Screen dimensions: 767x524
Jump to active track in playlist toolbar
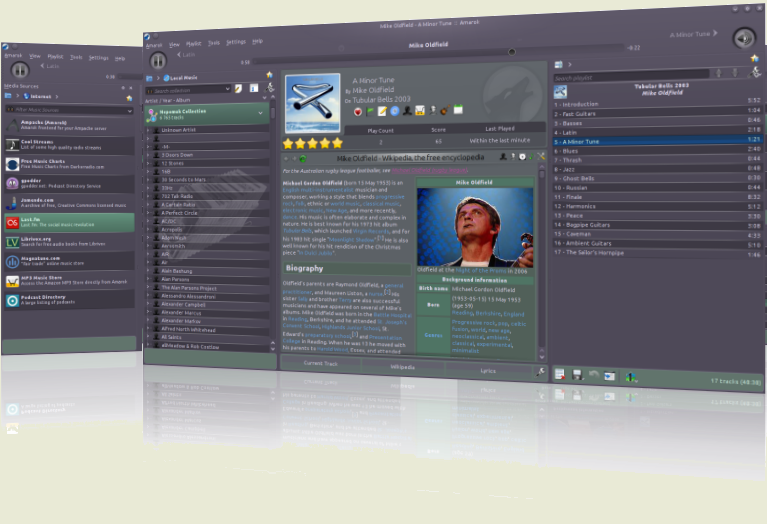click(x=609, y=376)
